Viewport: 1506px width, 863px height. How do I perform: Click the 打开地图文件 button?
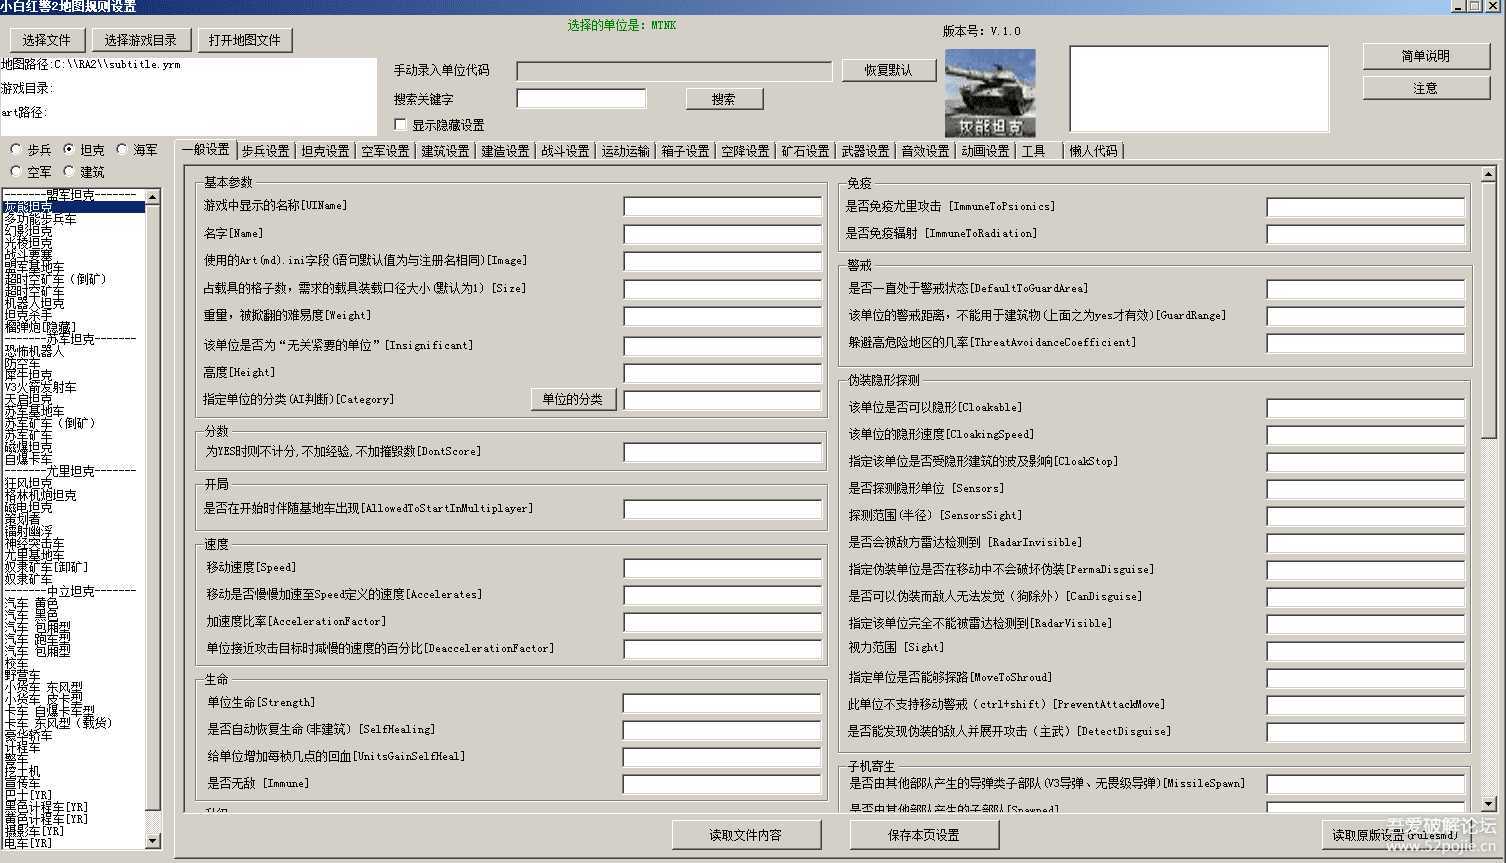pos(244,40)
